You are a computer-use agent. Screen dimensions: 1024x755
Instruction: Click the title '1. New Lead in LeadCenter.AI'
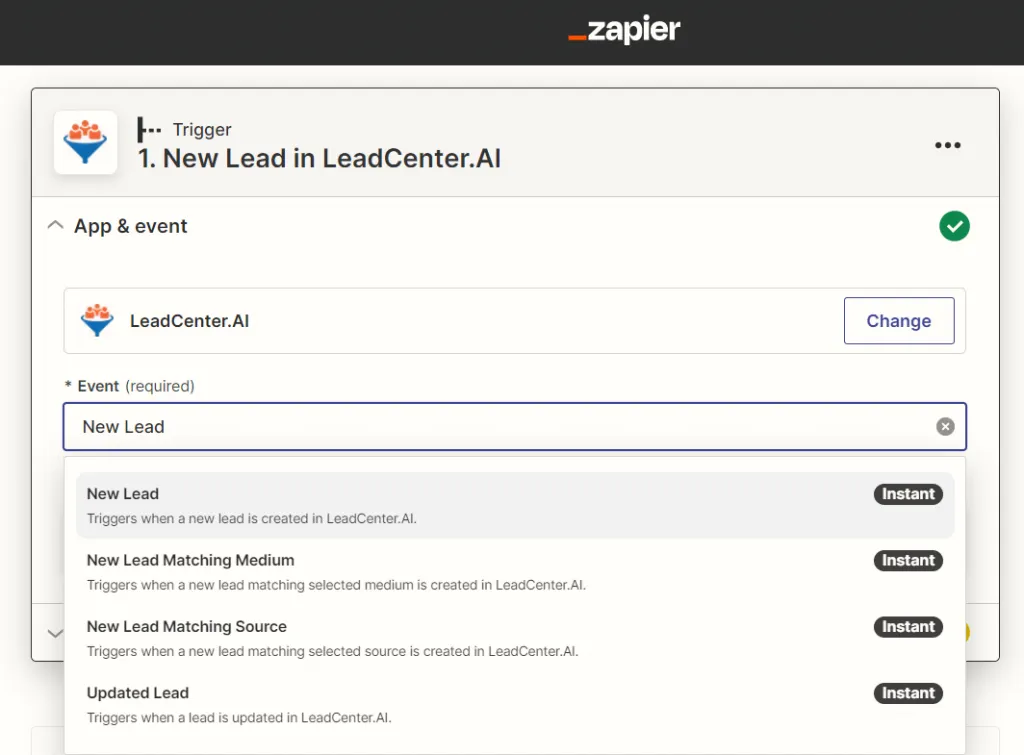click(x=319, y=159)
